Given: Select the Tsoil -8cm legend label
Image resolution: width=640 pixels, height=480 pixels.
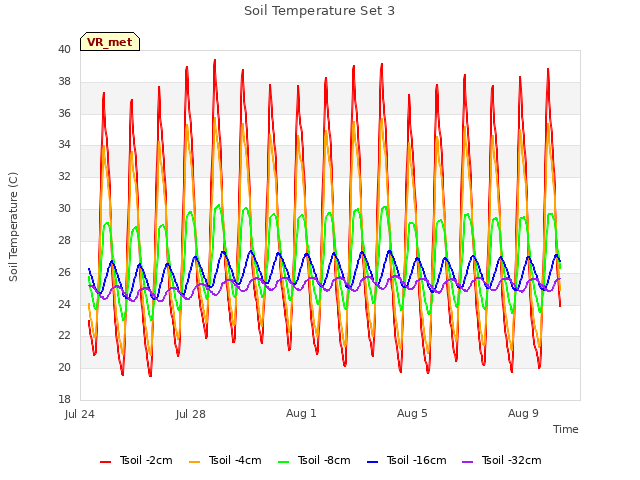Looking at the screenshot, I should tap(324, 460).
